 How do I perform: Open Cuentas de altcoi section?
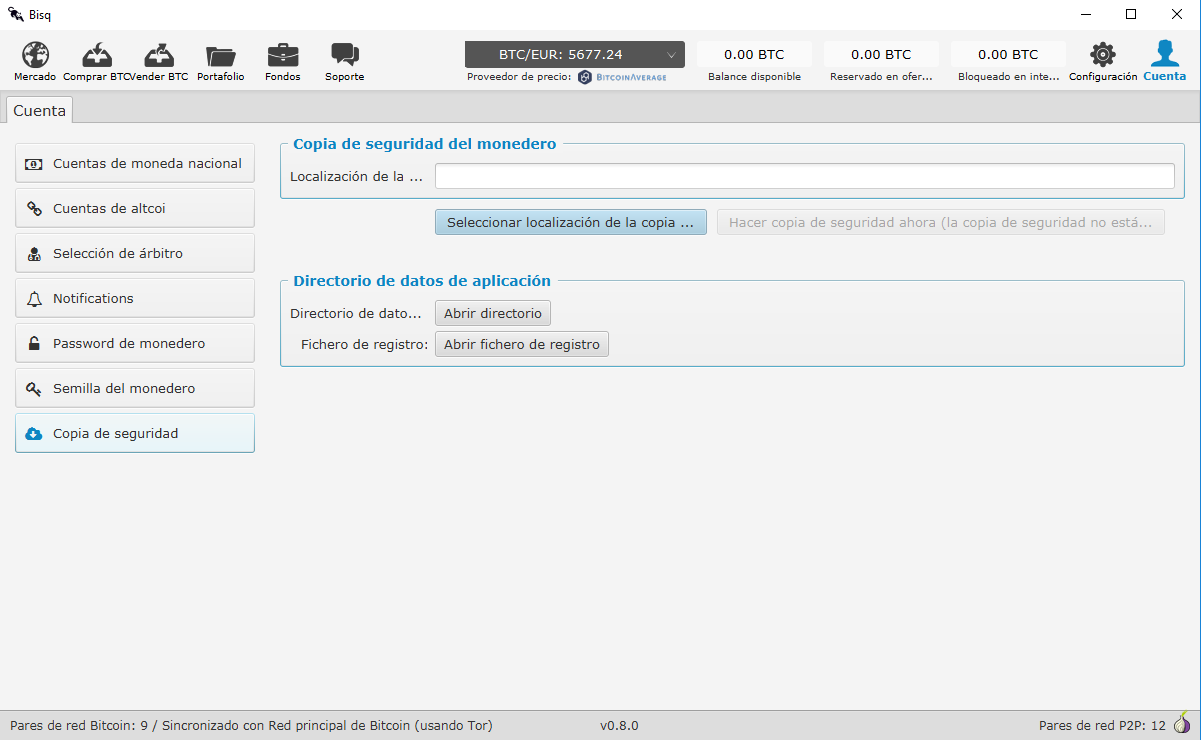[x=135, y=208]
